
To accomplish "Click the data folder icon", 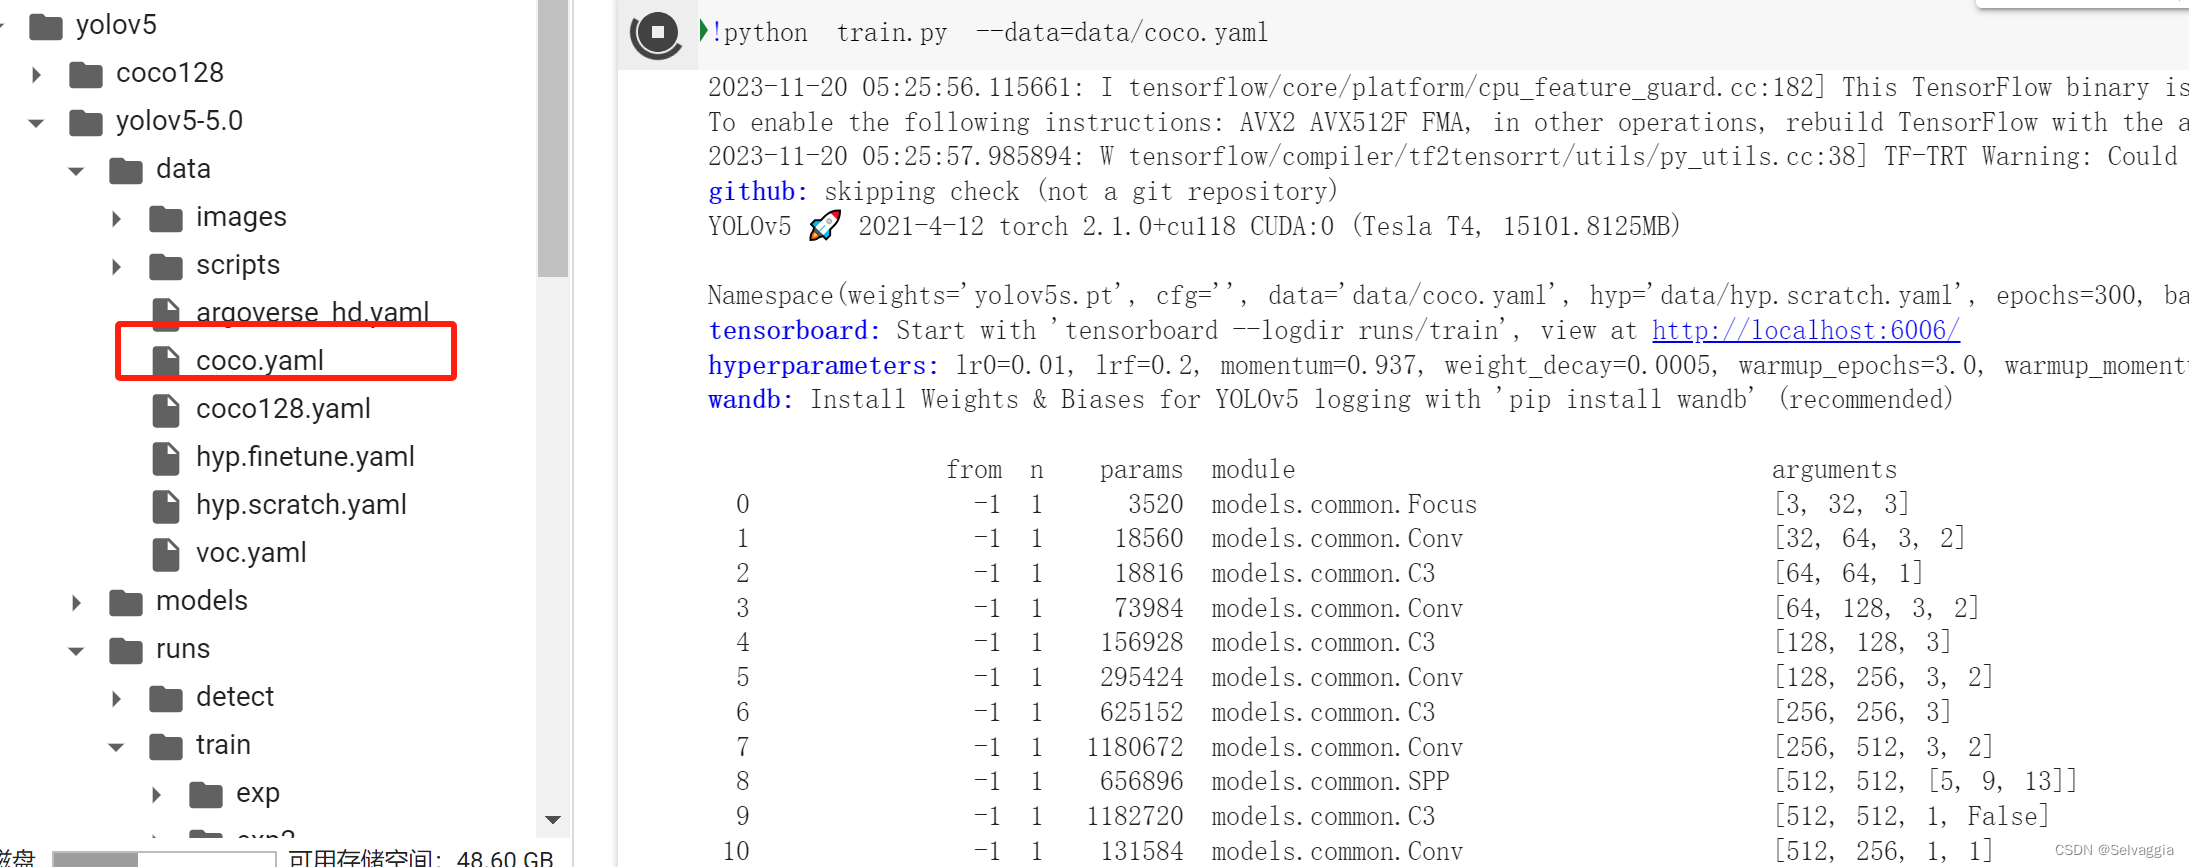I will click(x=126, y=170).
